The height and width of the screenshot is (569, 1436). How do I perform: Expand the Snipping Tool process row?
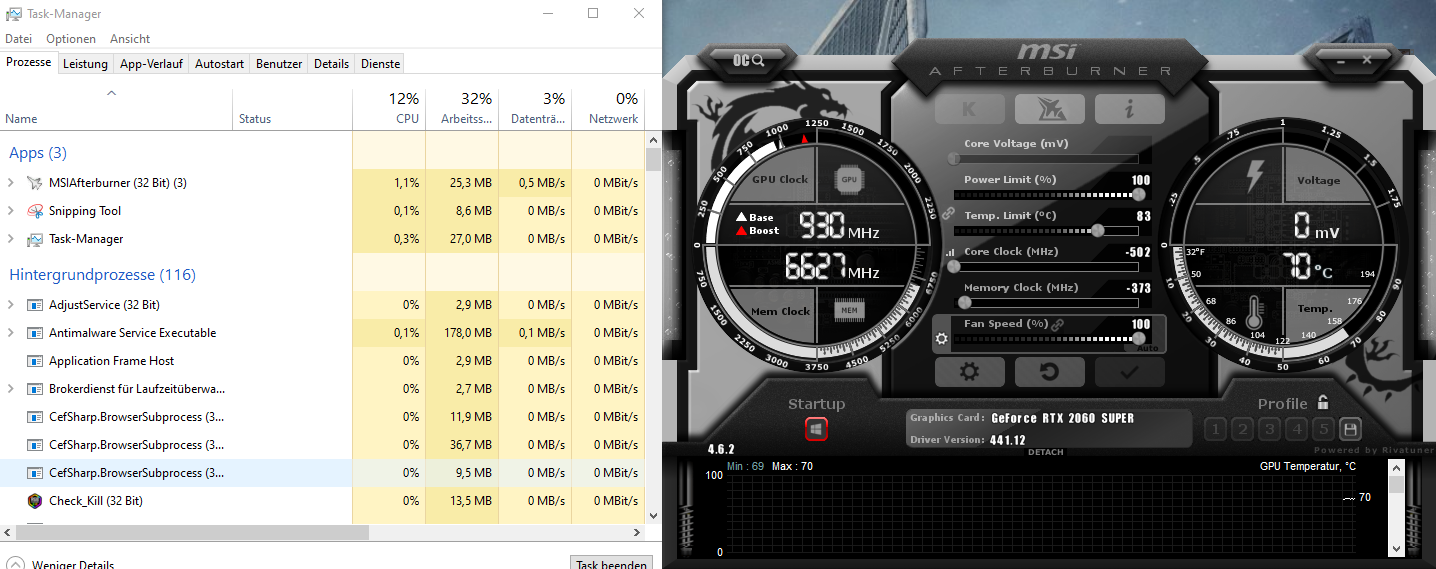point(11,211)
